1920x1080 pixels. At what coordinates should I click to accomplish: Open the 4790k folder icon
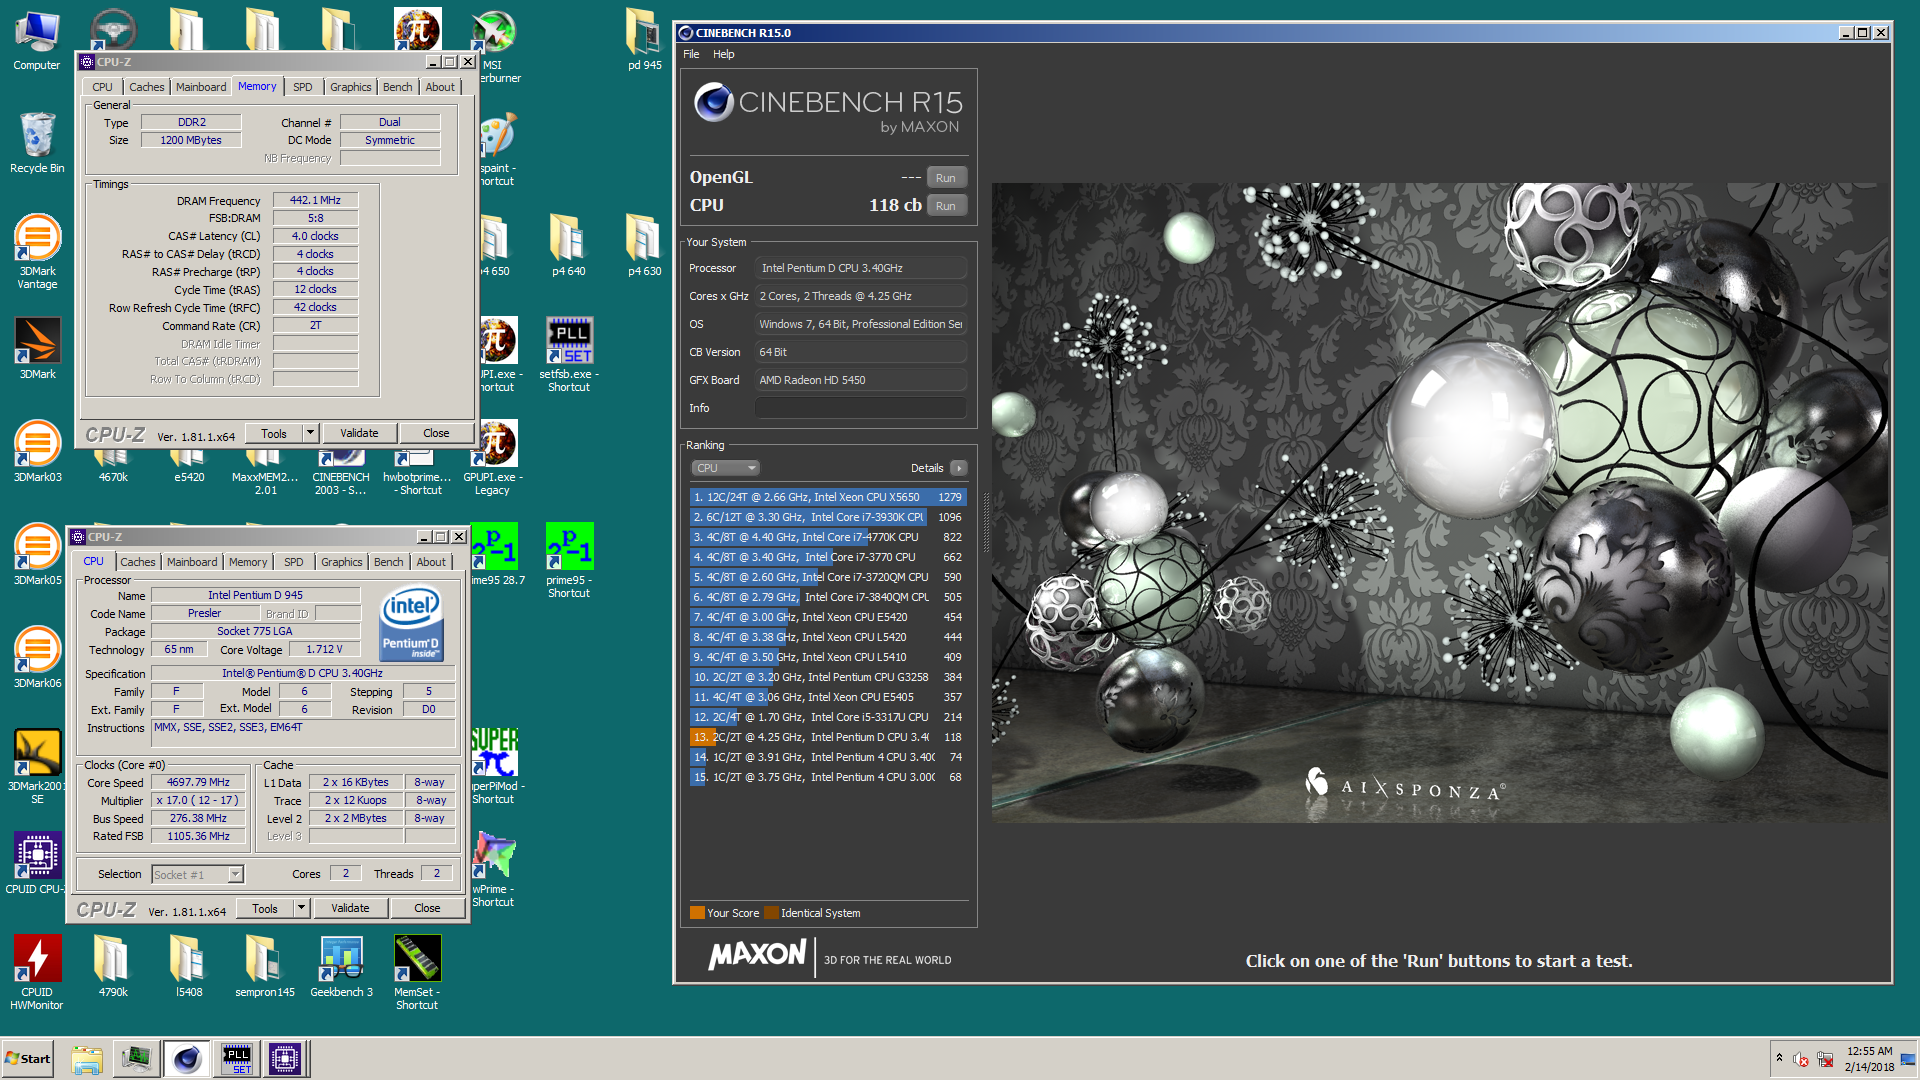[112, 966]
